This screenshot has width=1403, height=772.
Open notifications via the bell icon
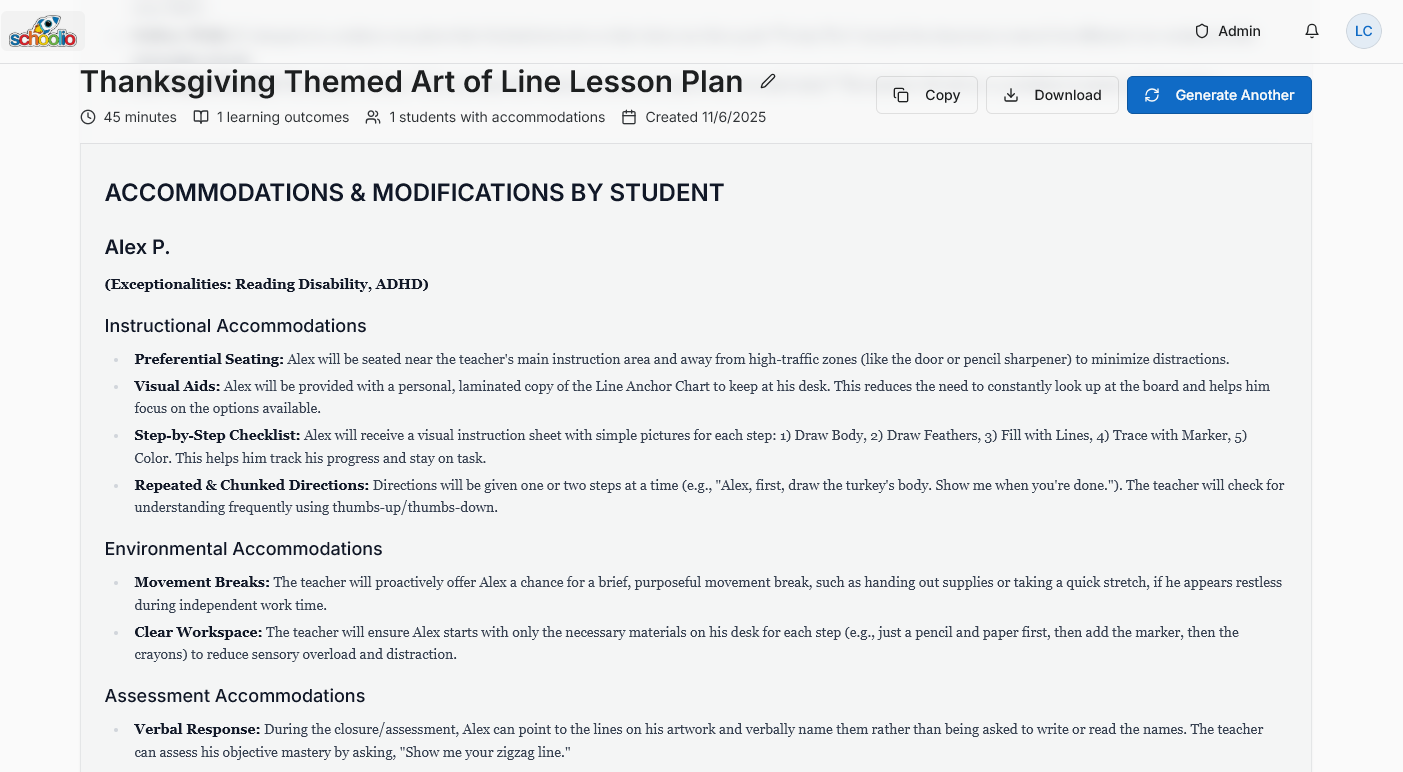[x=1311, y=31]
